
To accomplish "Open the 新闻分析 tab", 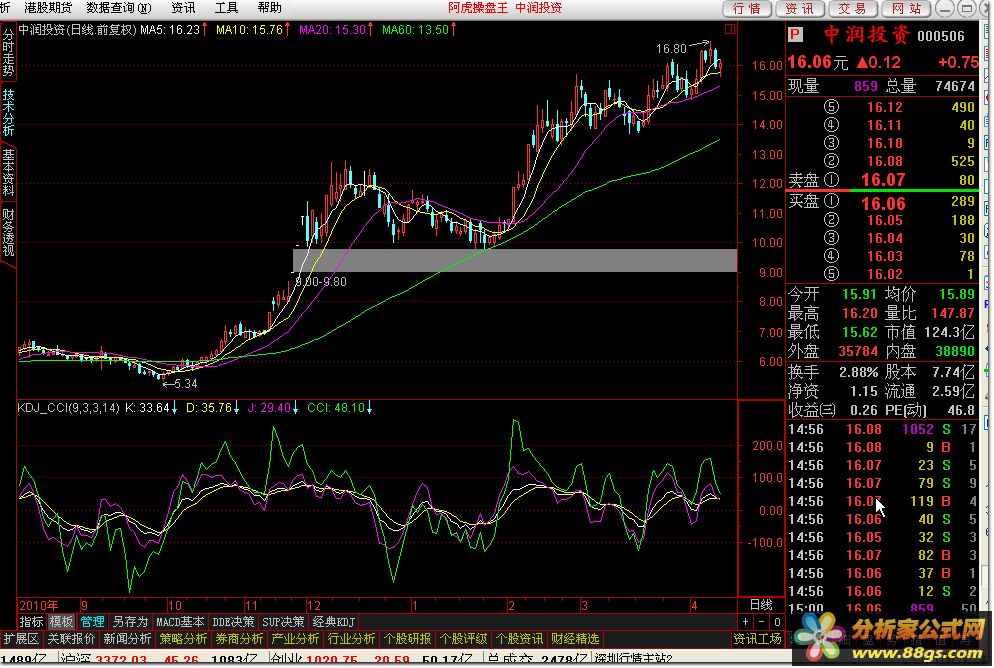I will pos(127,638).
